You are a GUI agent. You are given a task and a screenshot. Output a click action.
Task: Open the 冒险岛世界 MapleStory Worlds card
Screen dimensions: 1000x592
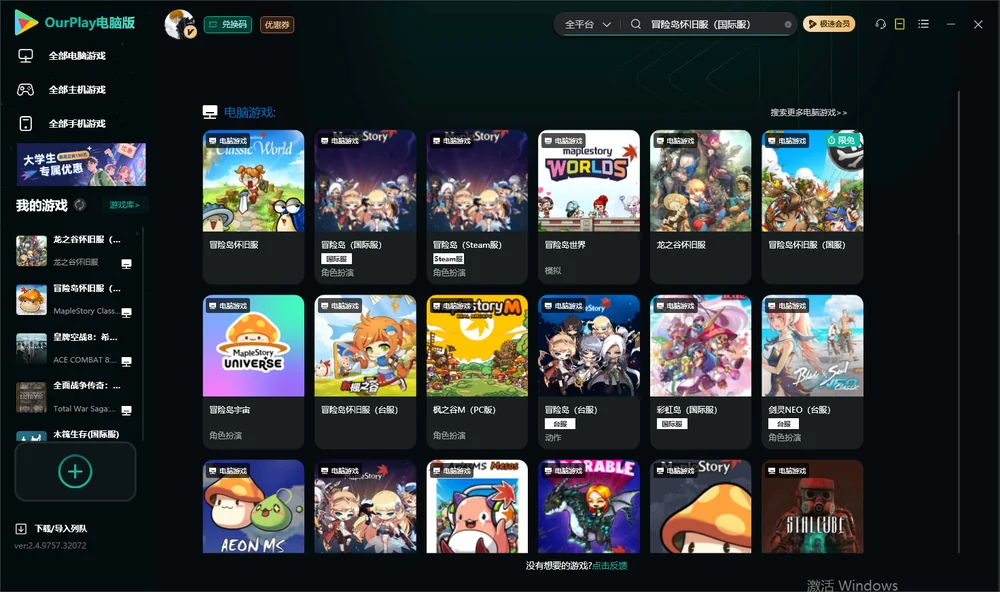pos(589,207)
